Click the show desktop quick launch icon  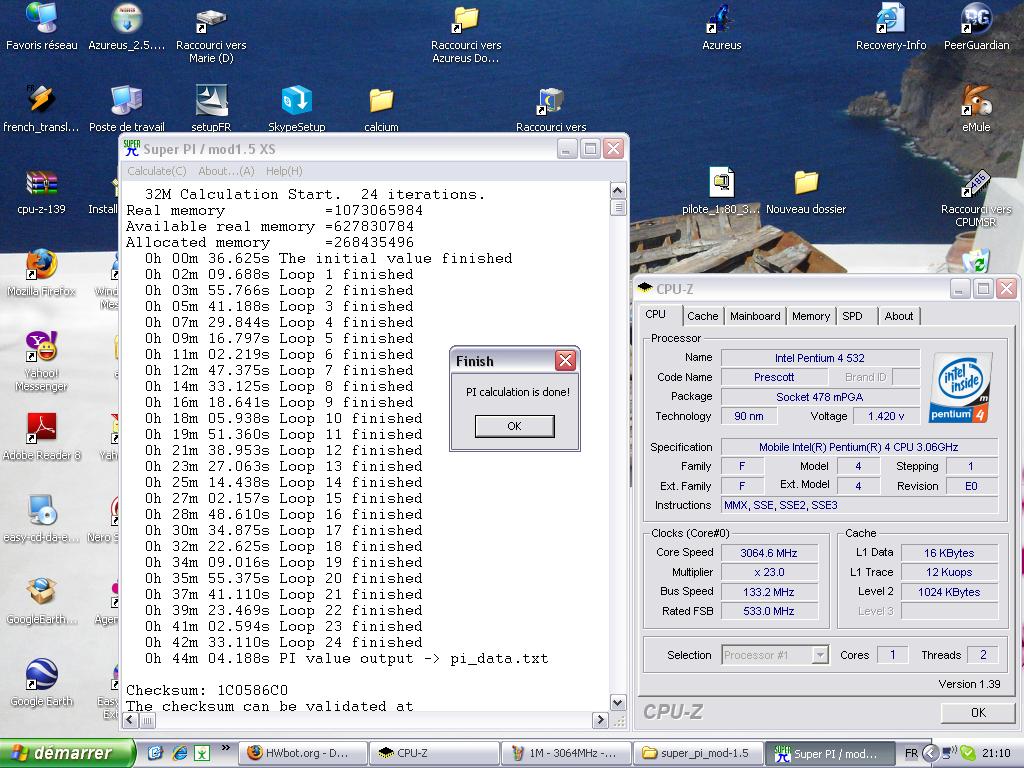pos(155,753)
